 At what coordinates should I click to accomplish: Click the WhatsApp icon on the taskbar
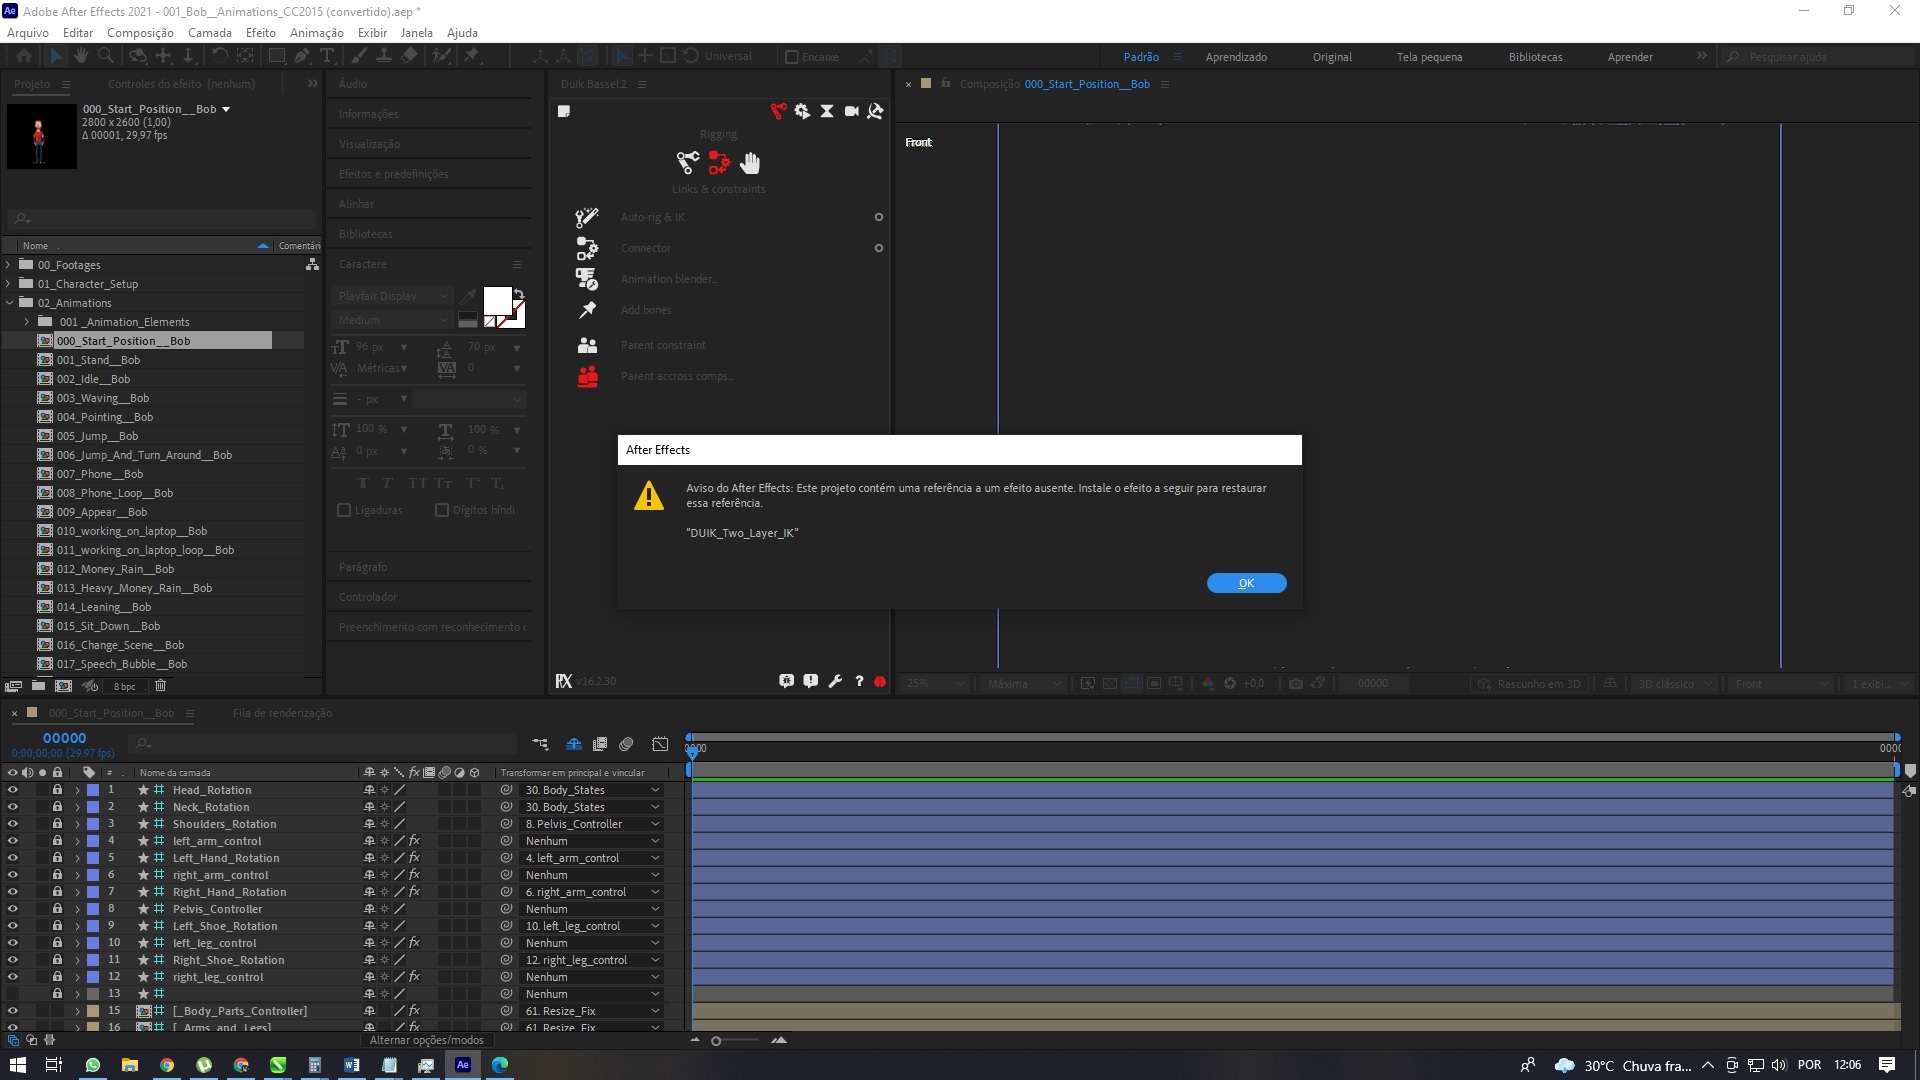click(x=93, y=1065)
